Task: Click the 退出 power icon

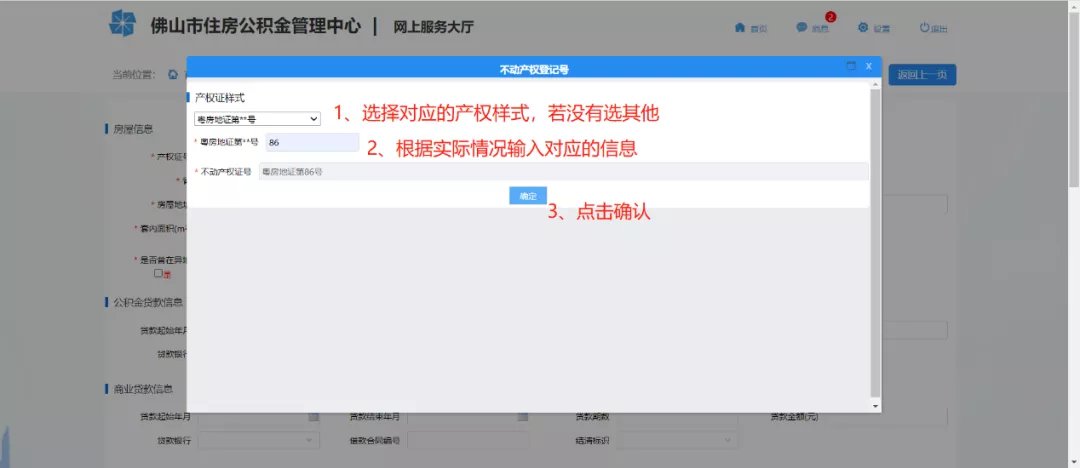Action: pyautogui.click(x=925, y=27)
